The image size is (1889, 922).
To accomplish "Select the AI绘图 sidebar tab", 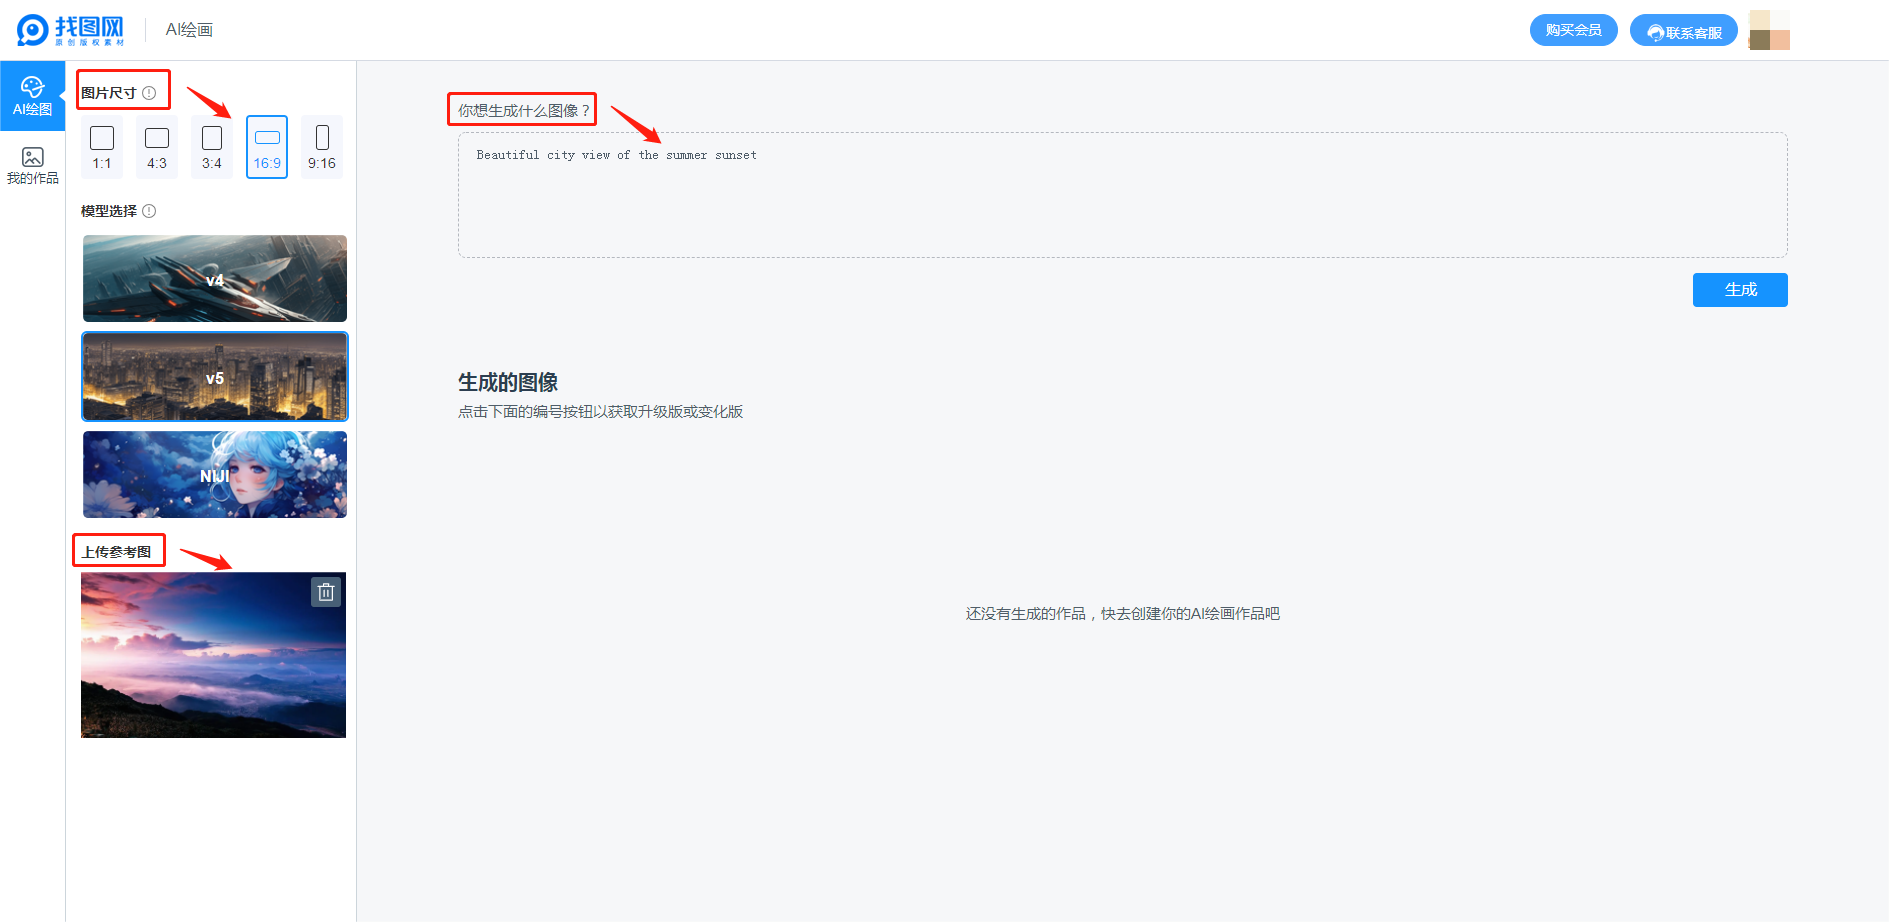I will point(32,96).
